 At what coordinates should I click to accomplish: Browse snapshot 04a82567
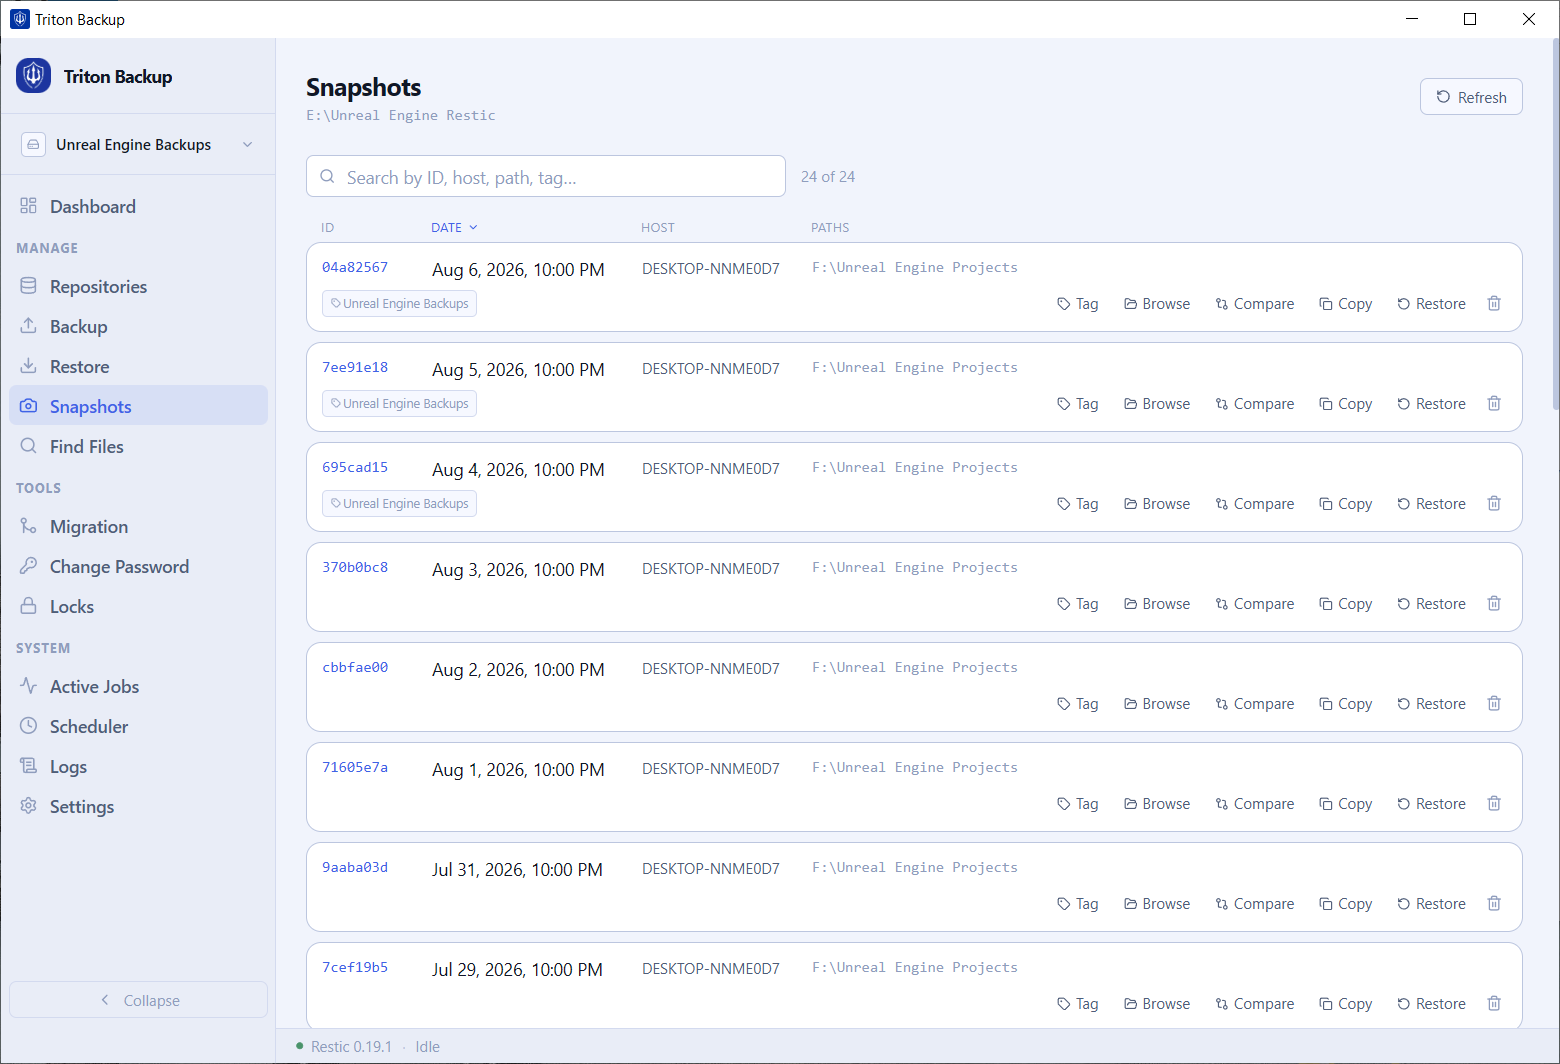pyautogui.click(x=1157, y=304)
